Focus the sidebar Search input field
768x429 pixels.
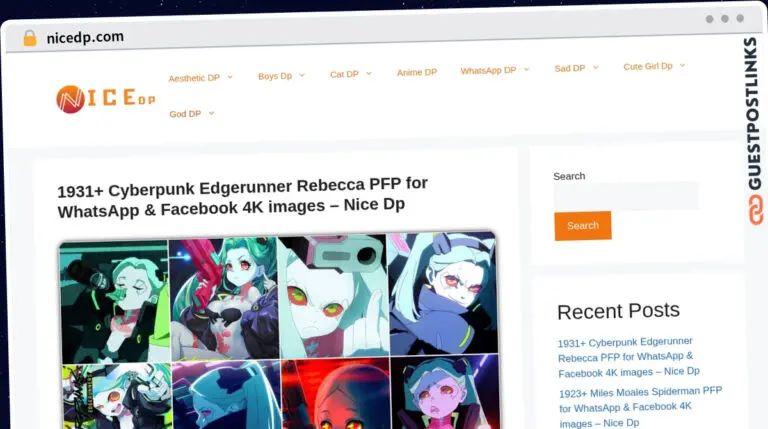[x=625, y=196]
